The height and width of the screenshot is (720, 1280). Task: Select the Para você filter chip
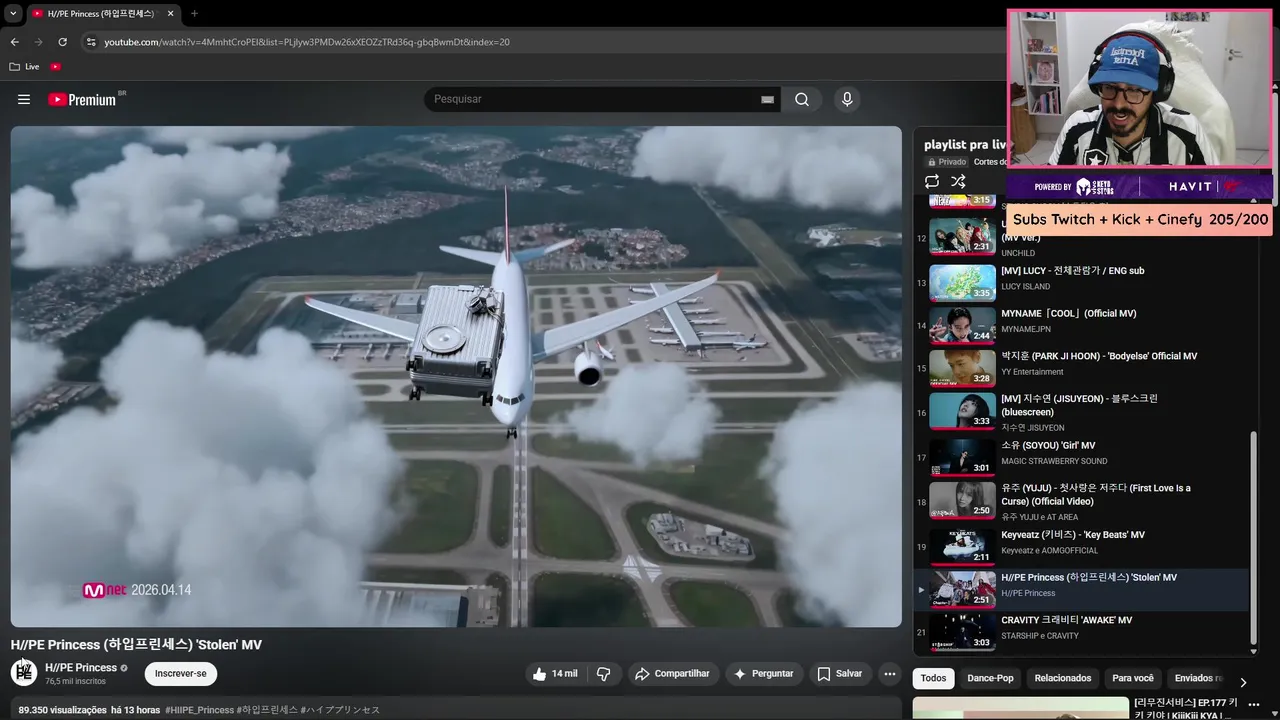[1133, 678]
